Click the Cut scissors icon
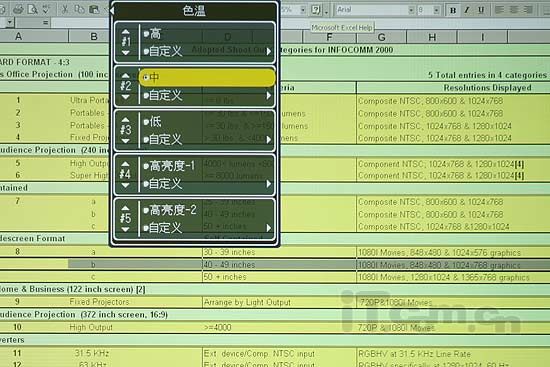Image resolution: width=550 pixels, height=367 pixels. (65, 9)
